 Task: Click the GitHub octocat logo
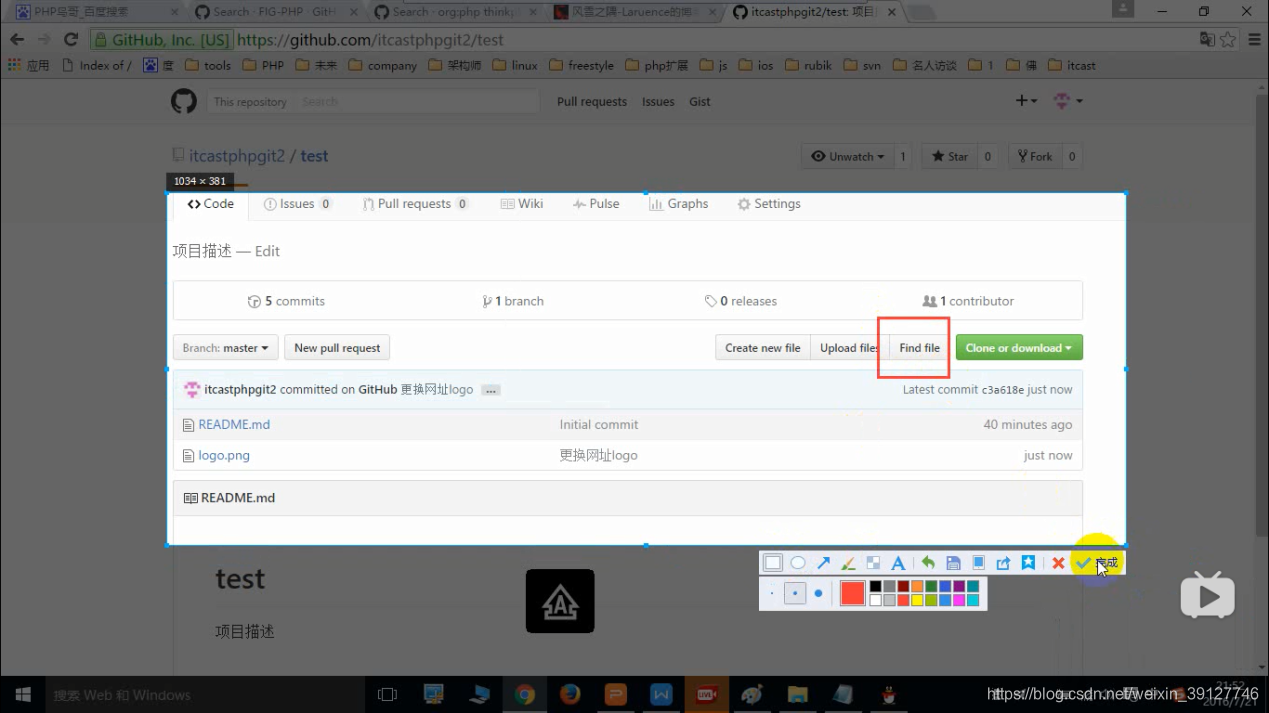[x=183, y=101]
